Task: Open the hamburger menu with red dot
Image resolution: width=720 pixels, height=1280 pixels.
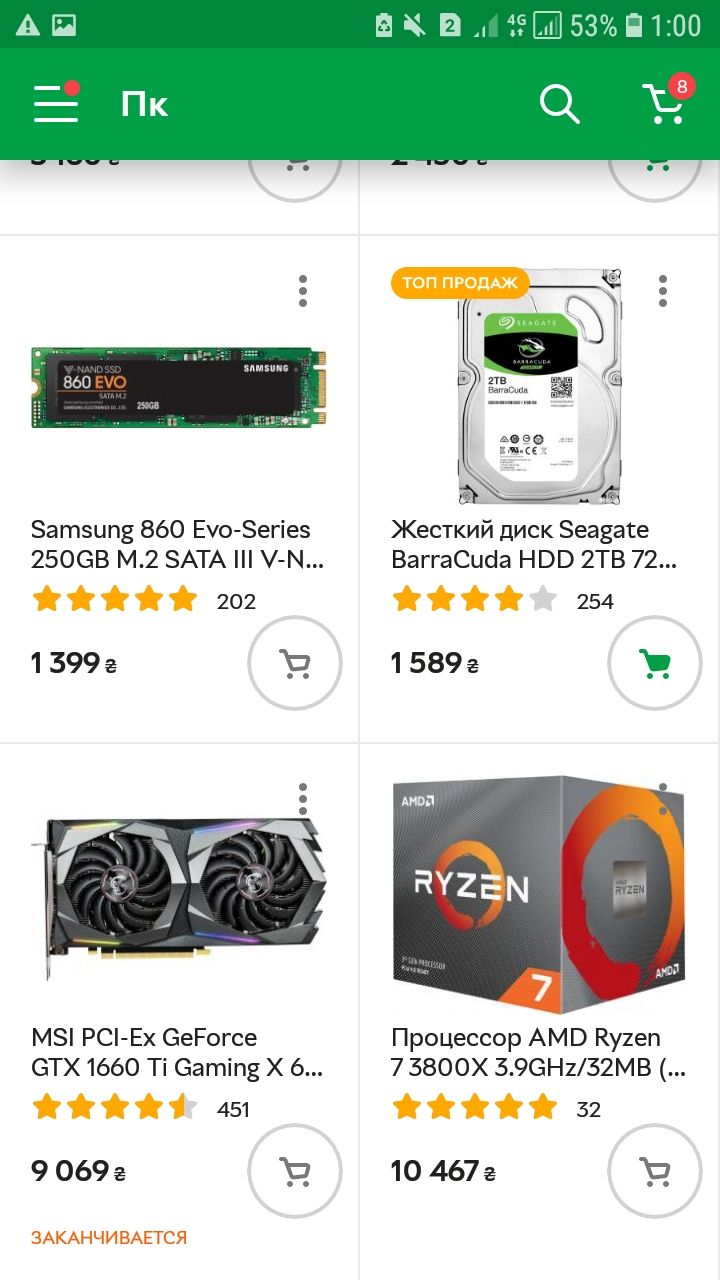Action: [x=56, y=103]
